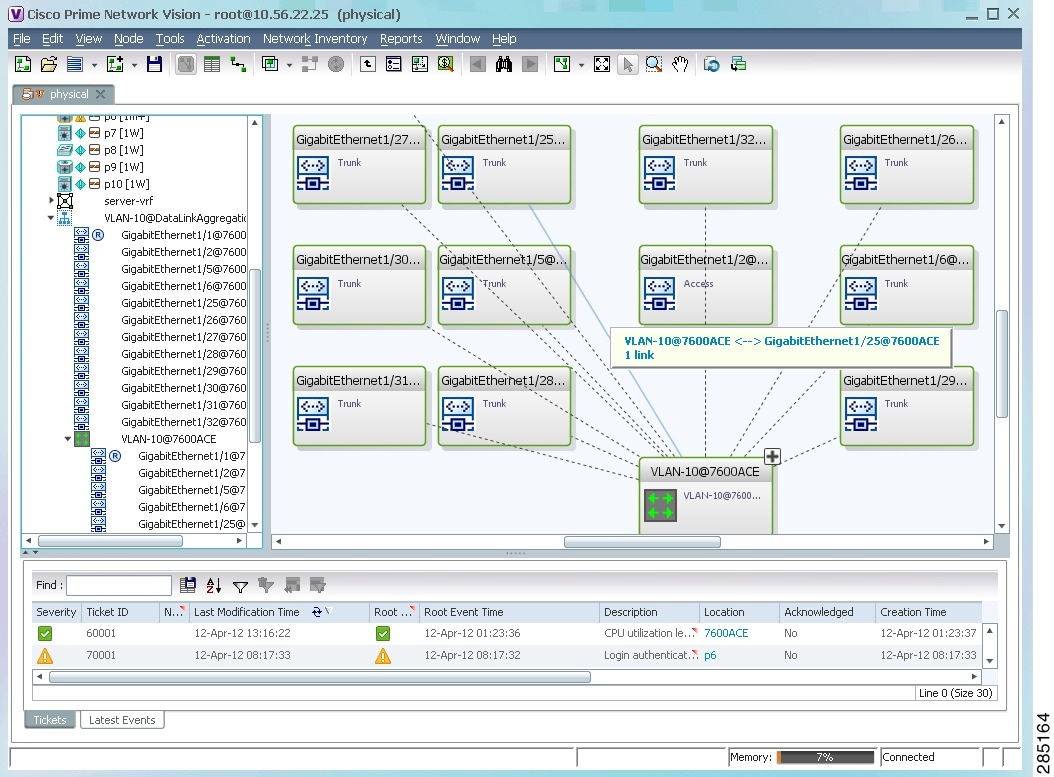Click the last icon in the main toolbar
This screenshot has height=777, width=1054.
click(x=738, y=65)
